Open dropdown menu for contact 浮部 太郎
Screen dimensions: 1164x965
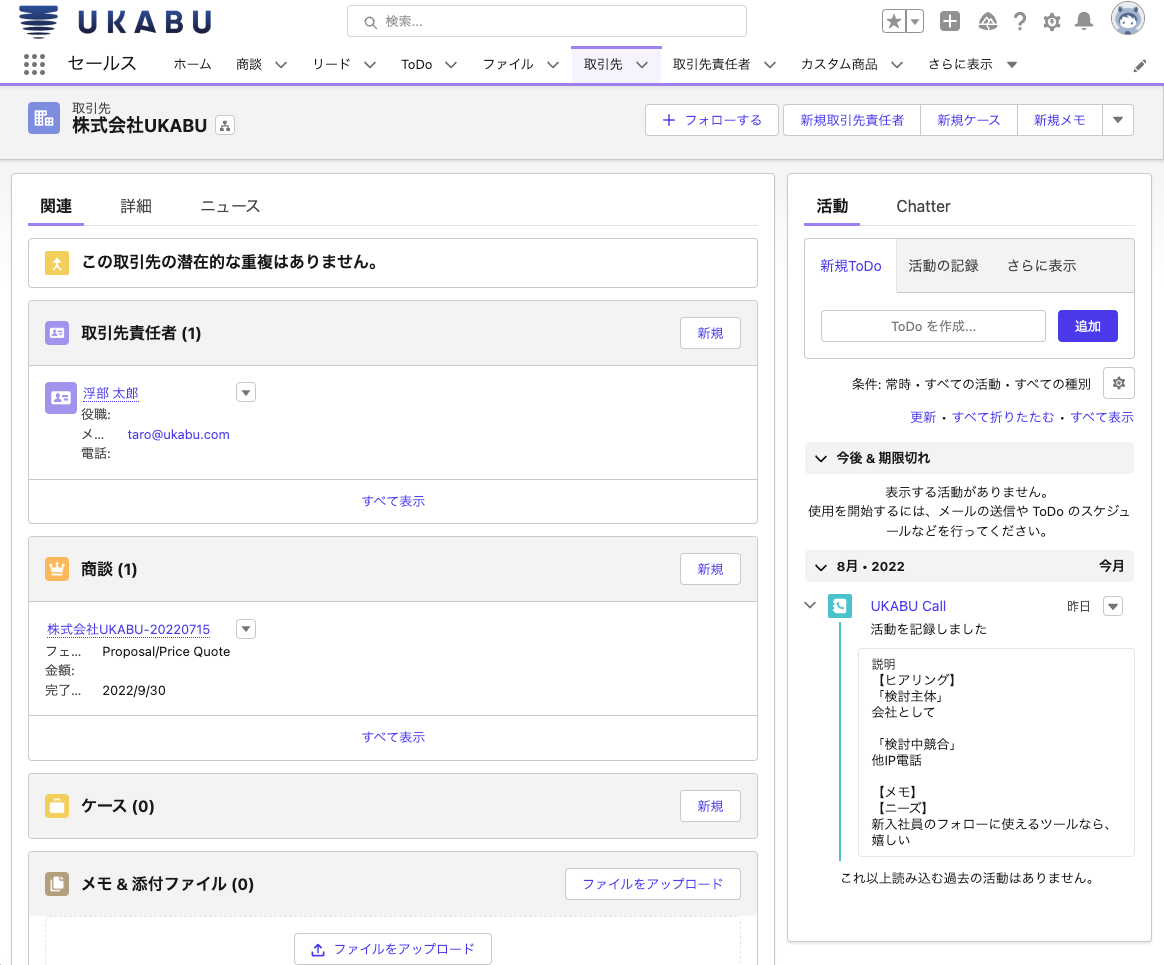tap(246, 393)
